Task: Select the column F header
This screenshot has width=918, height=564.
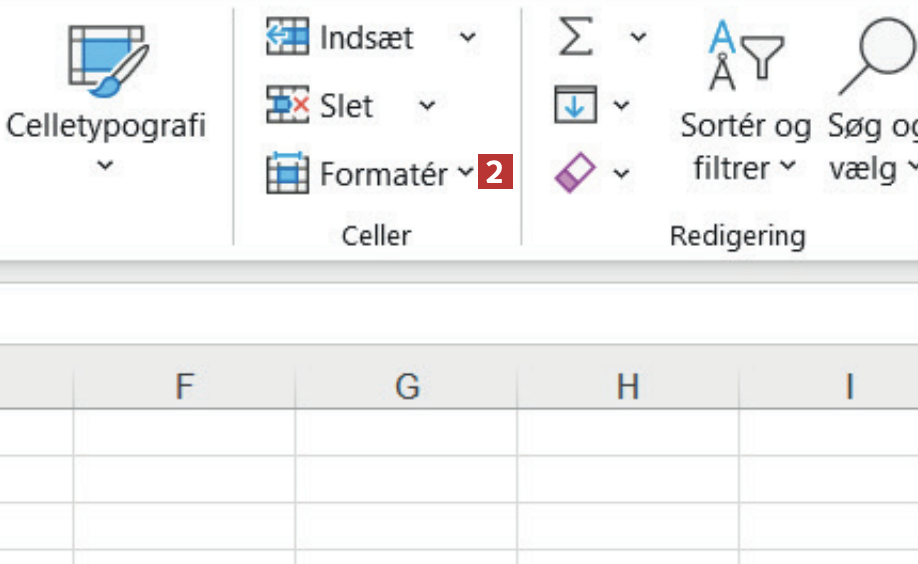Action: pyautogui.click(x=184, y=386)
